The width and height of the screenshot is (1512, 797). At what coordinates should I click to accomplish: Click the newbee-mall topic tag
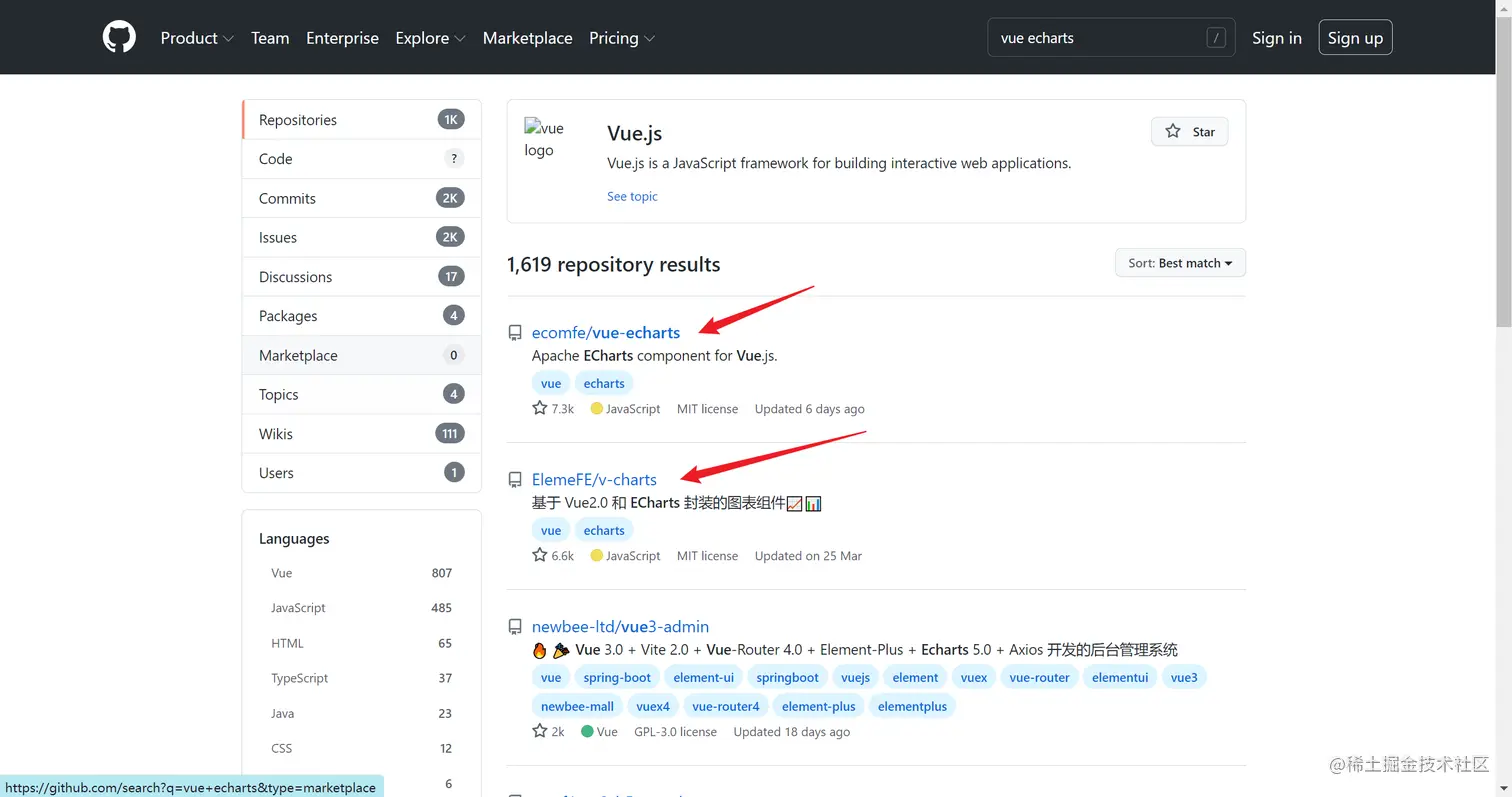point(577,706)
